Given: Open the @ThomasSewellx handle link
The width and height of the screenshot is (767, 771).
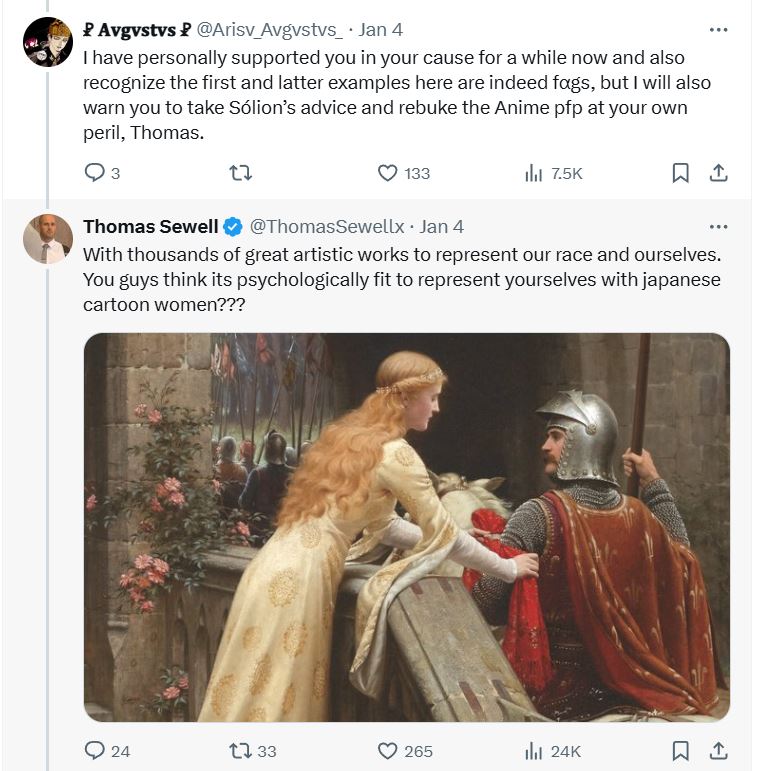Looking at the screenshot, I should pos(327,227).
